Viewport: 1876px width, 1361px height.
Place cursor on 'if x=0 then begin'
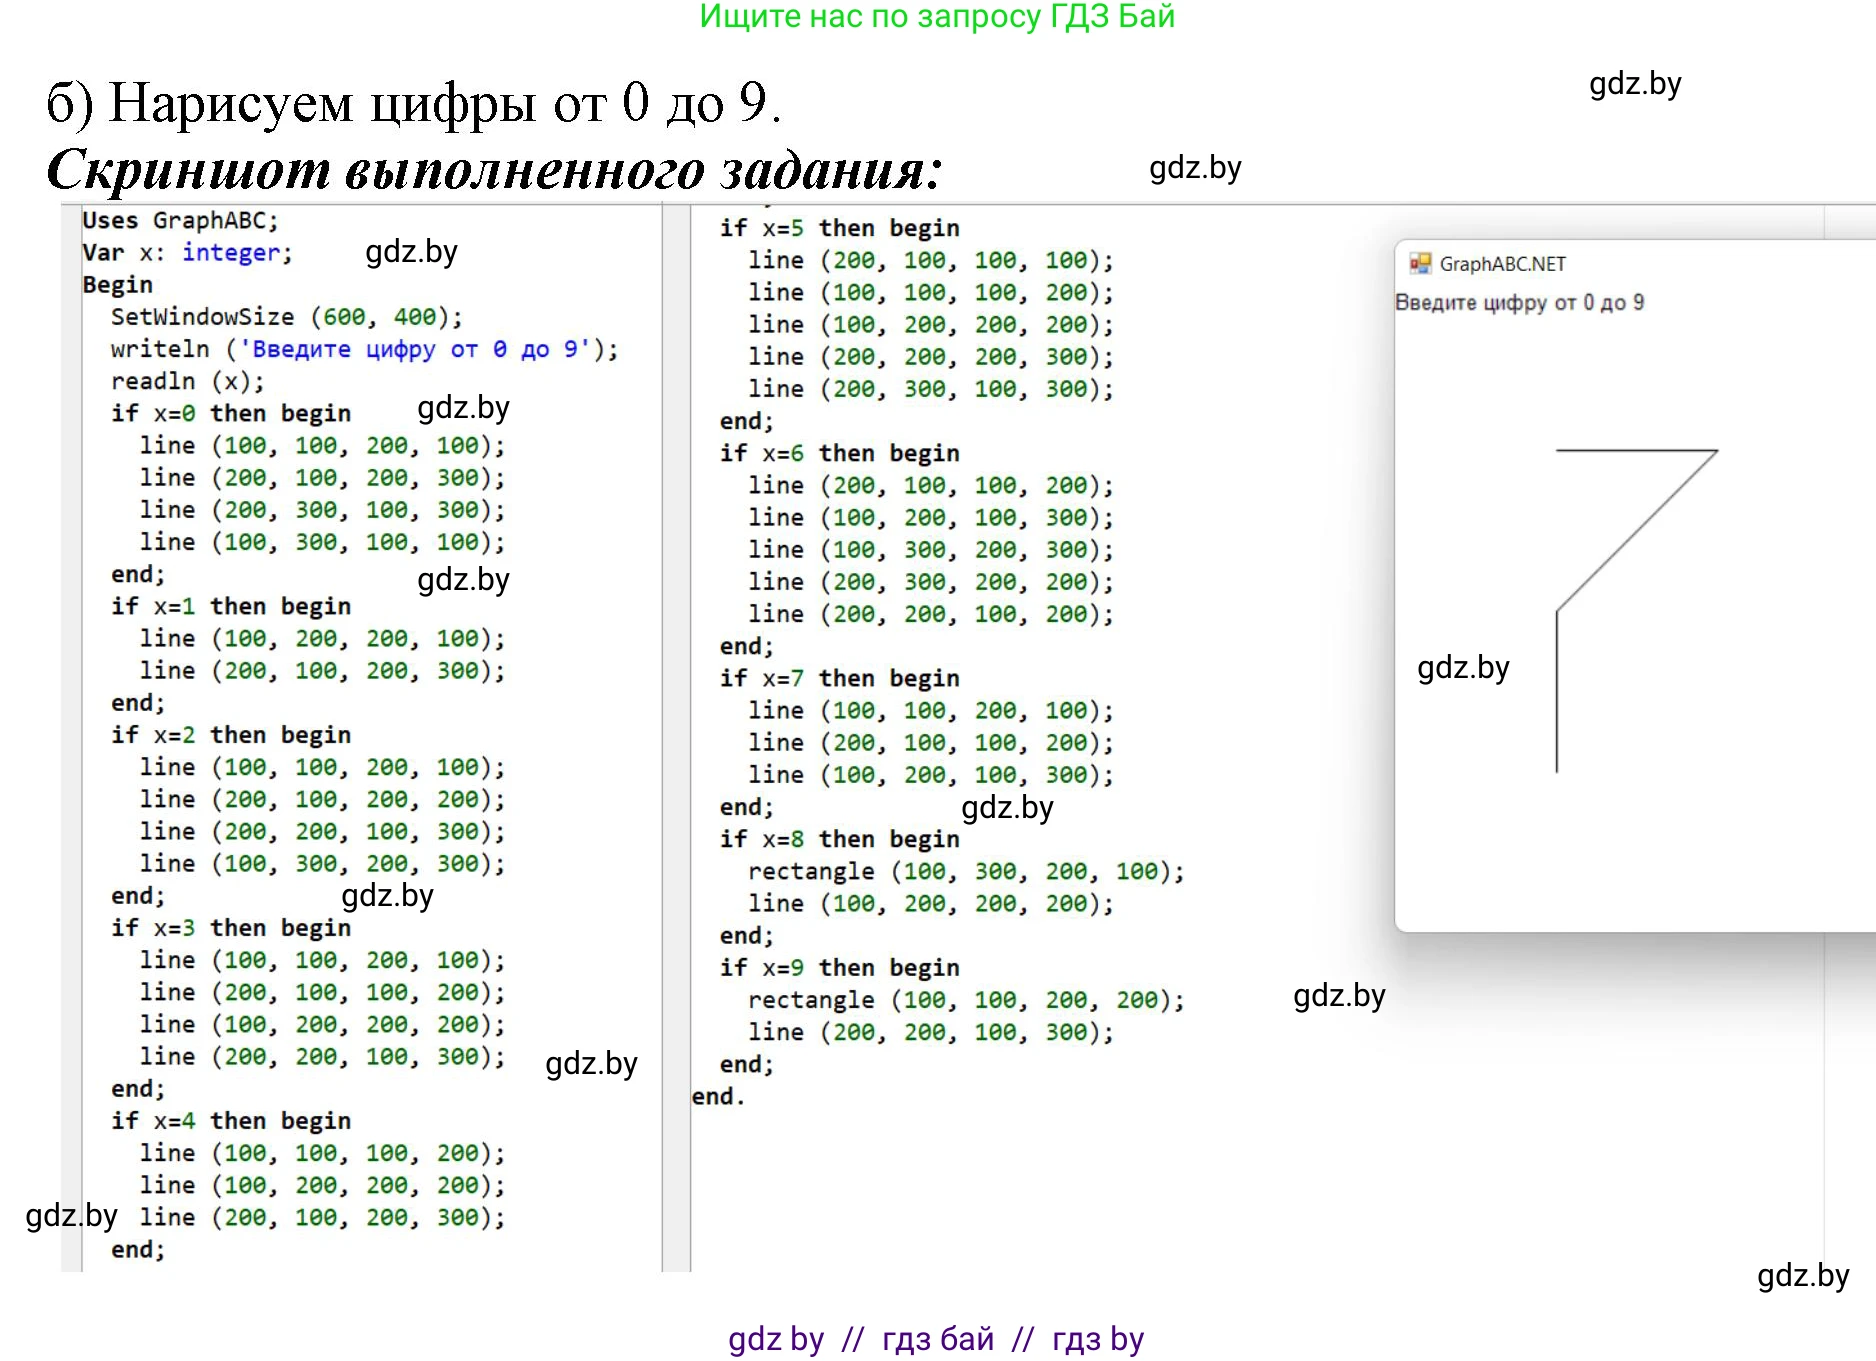(x=230, y=413)
